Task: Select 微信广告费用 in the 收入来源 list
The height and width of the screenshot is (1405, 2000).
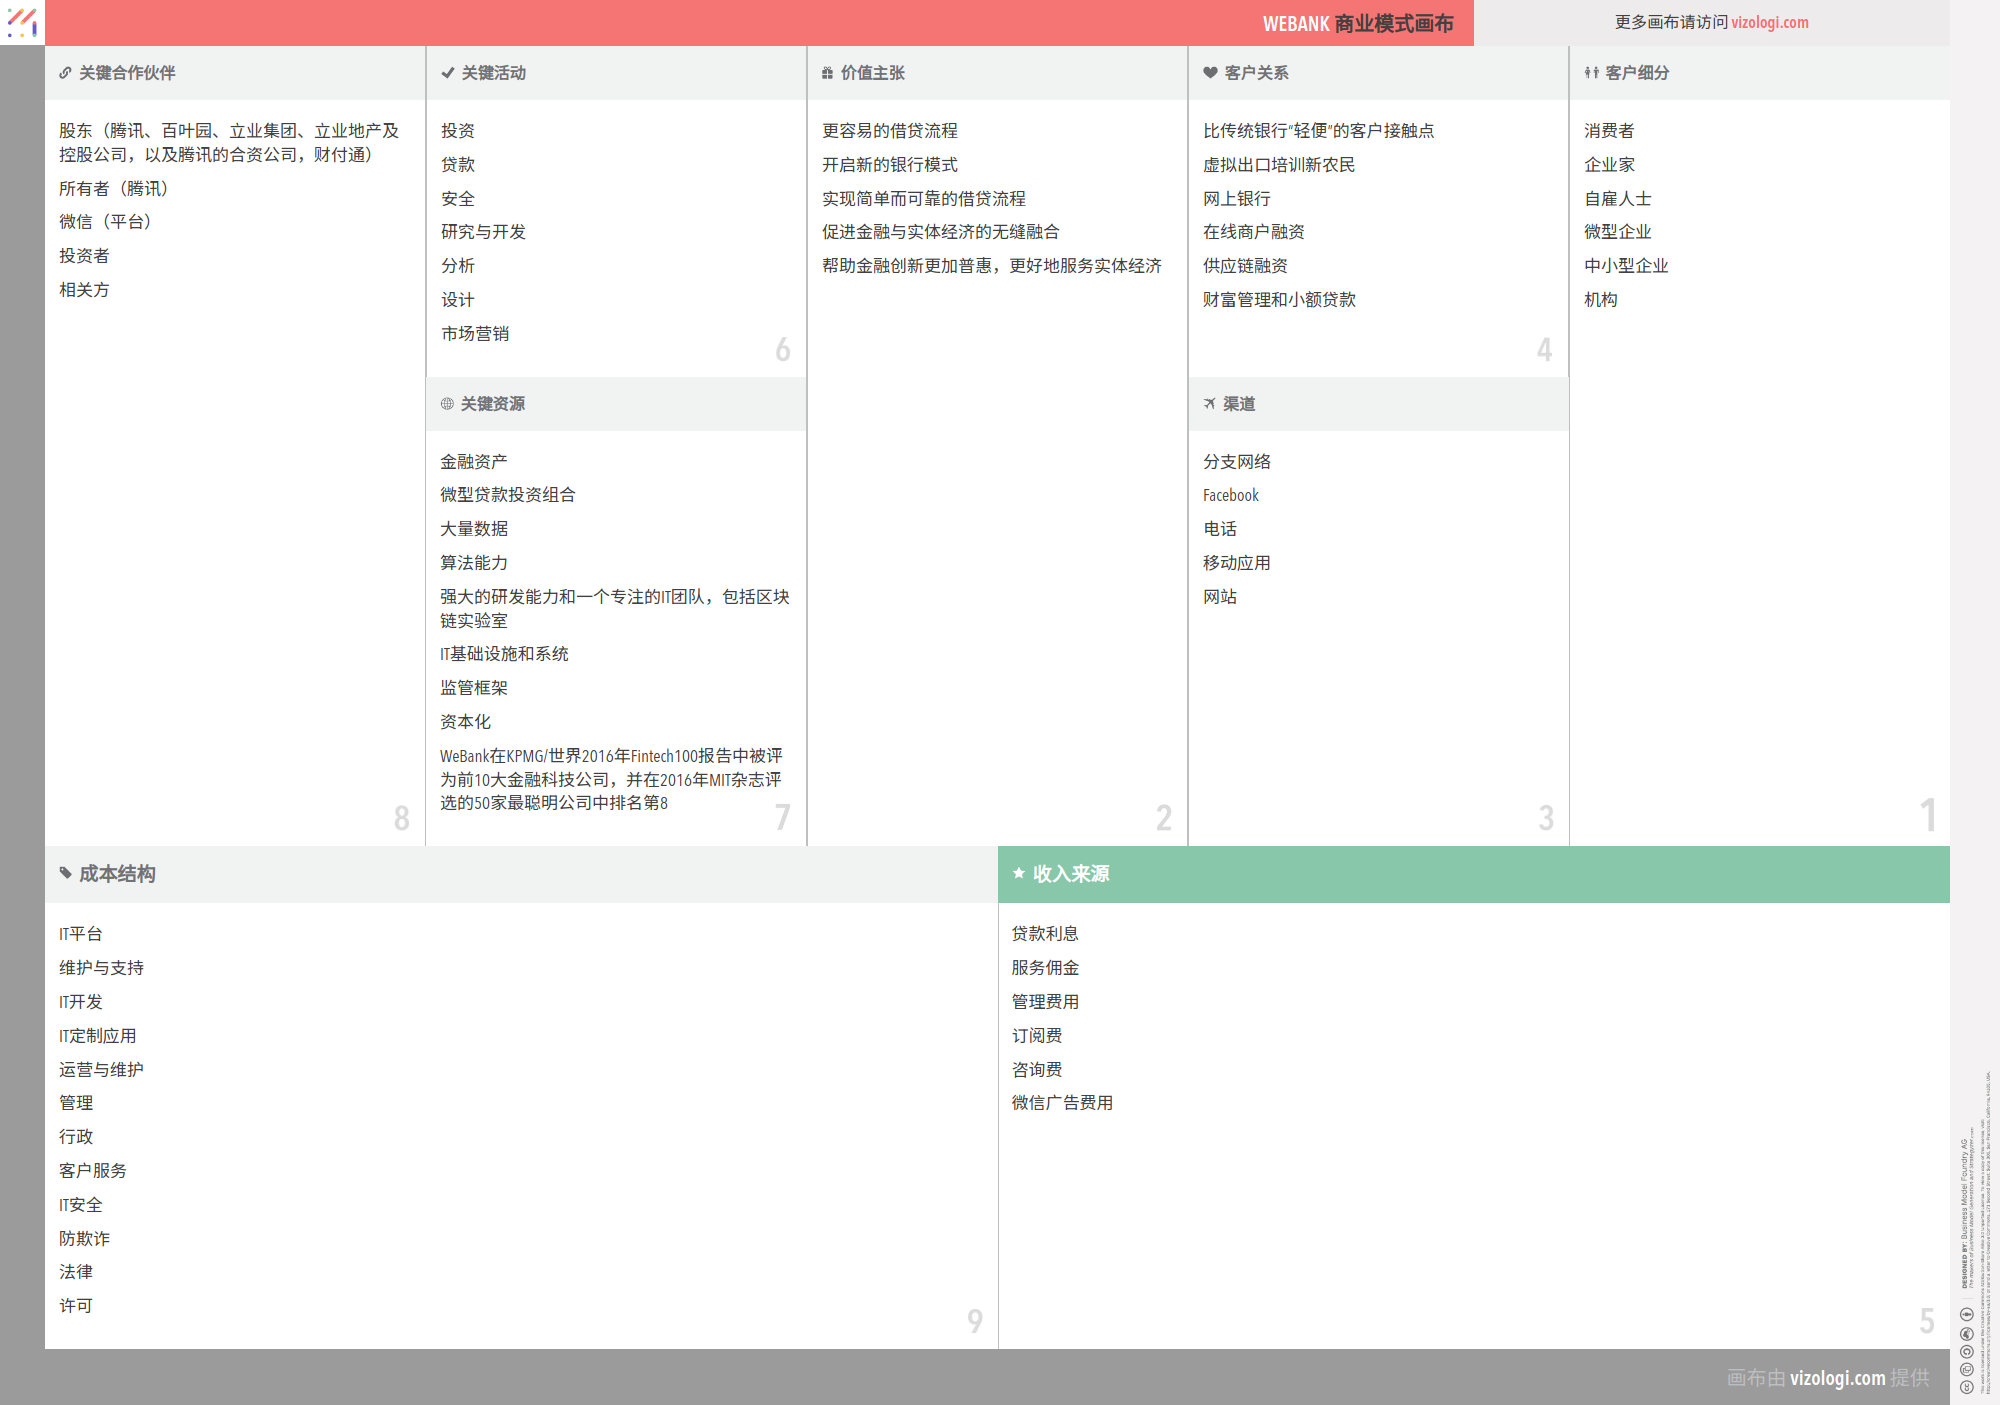Action: coord(1062,1103)
